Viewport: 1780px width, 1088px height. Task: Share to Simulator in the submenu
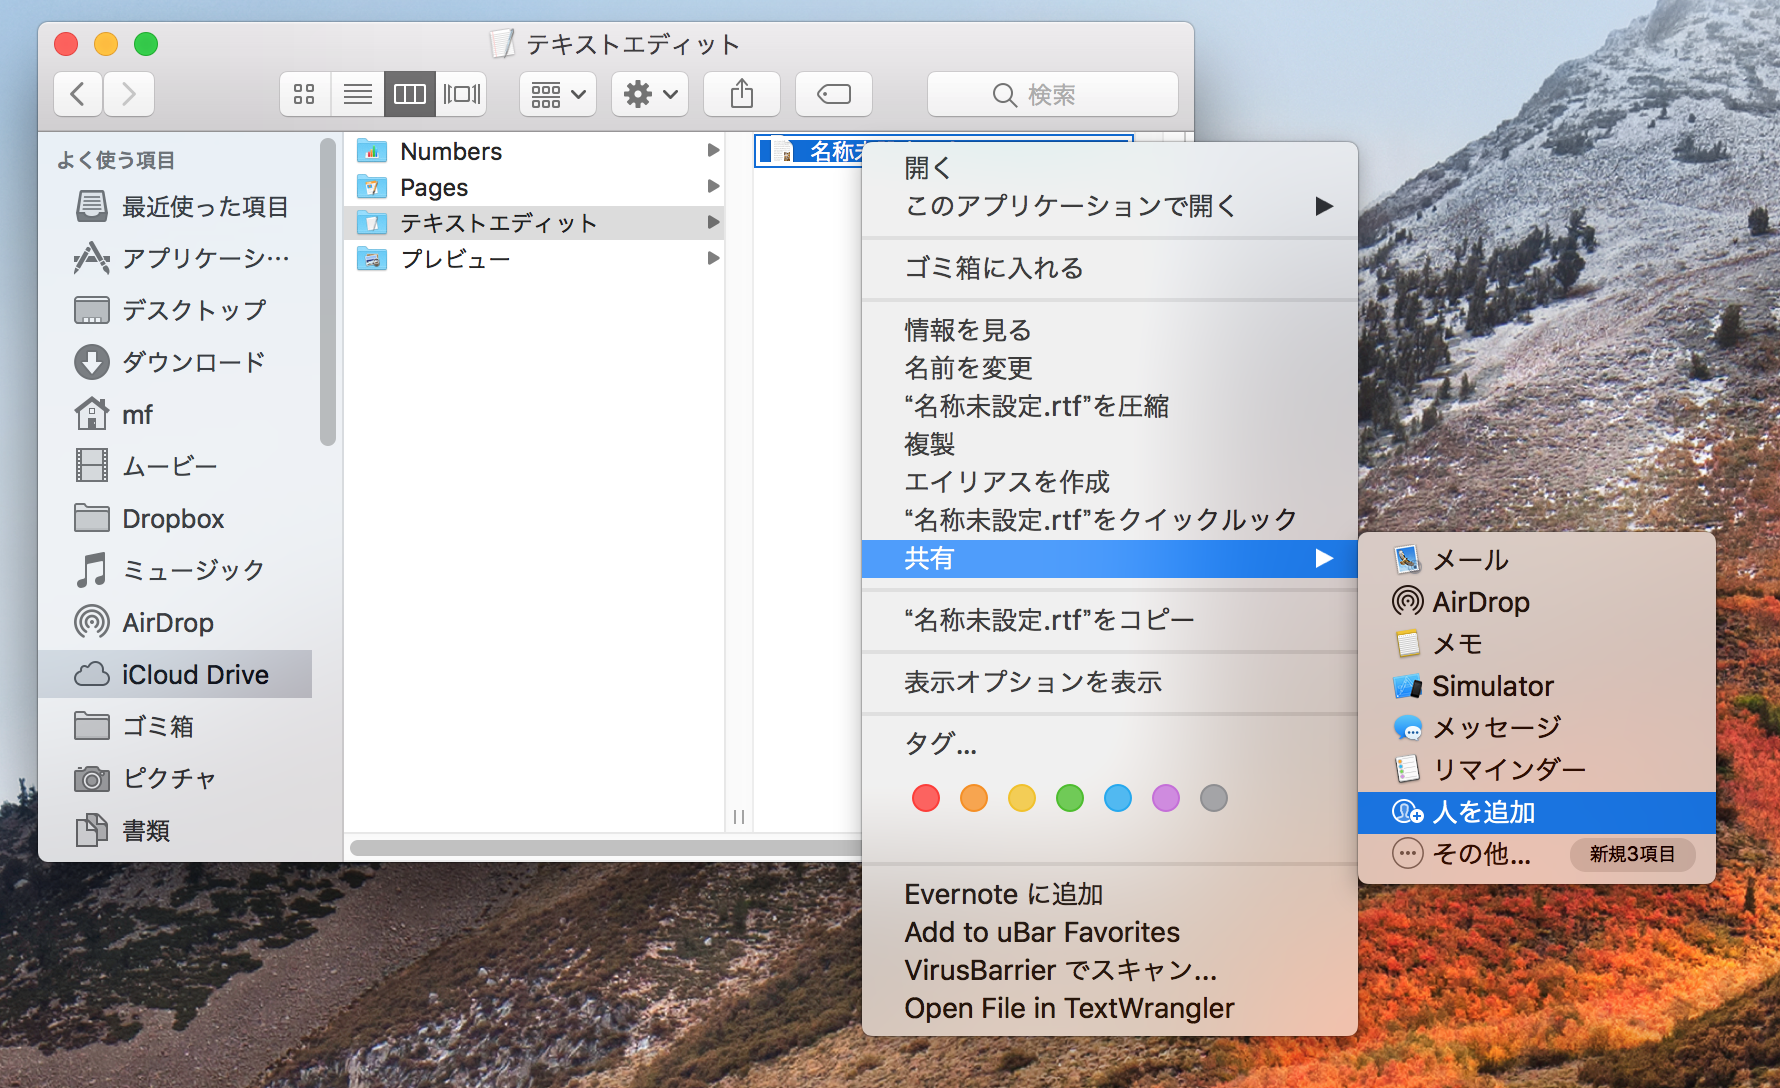1537,686
